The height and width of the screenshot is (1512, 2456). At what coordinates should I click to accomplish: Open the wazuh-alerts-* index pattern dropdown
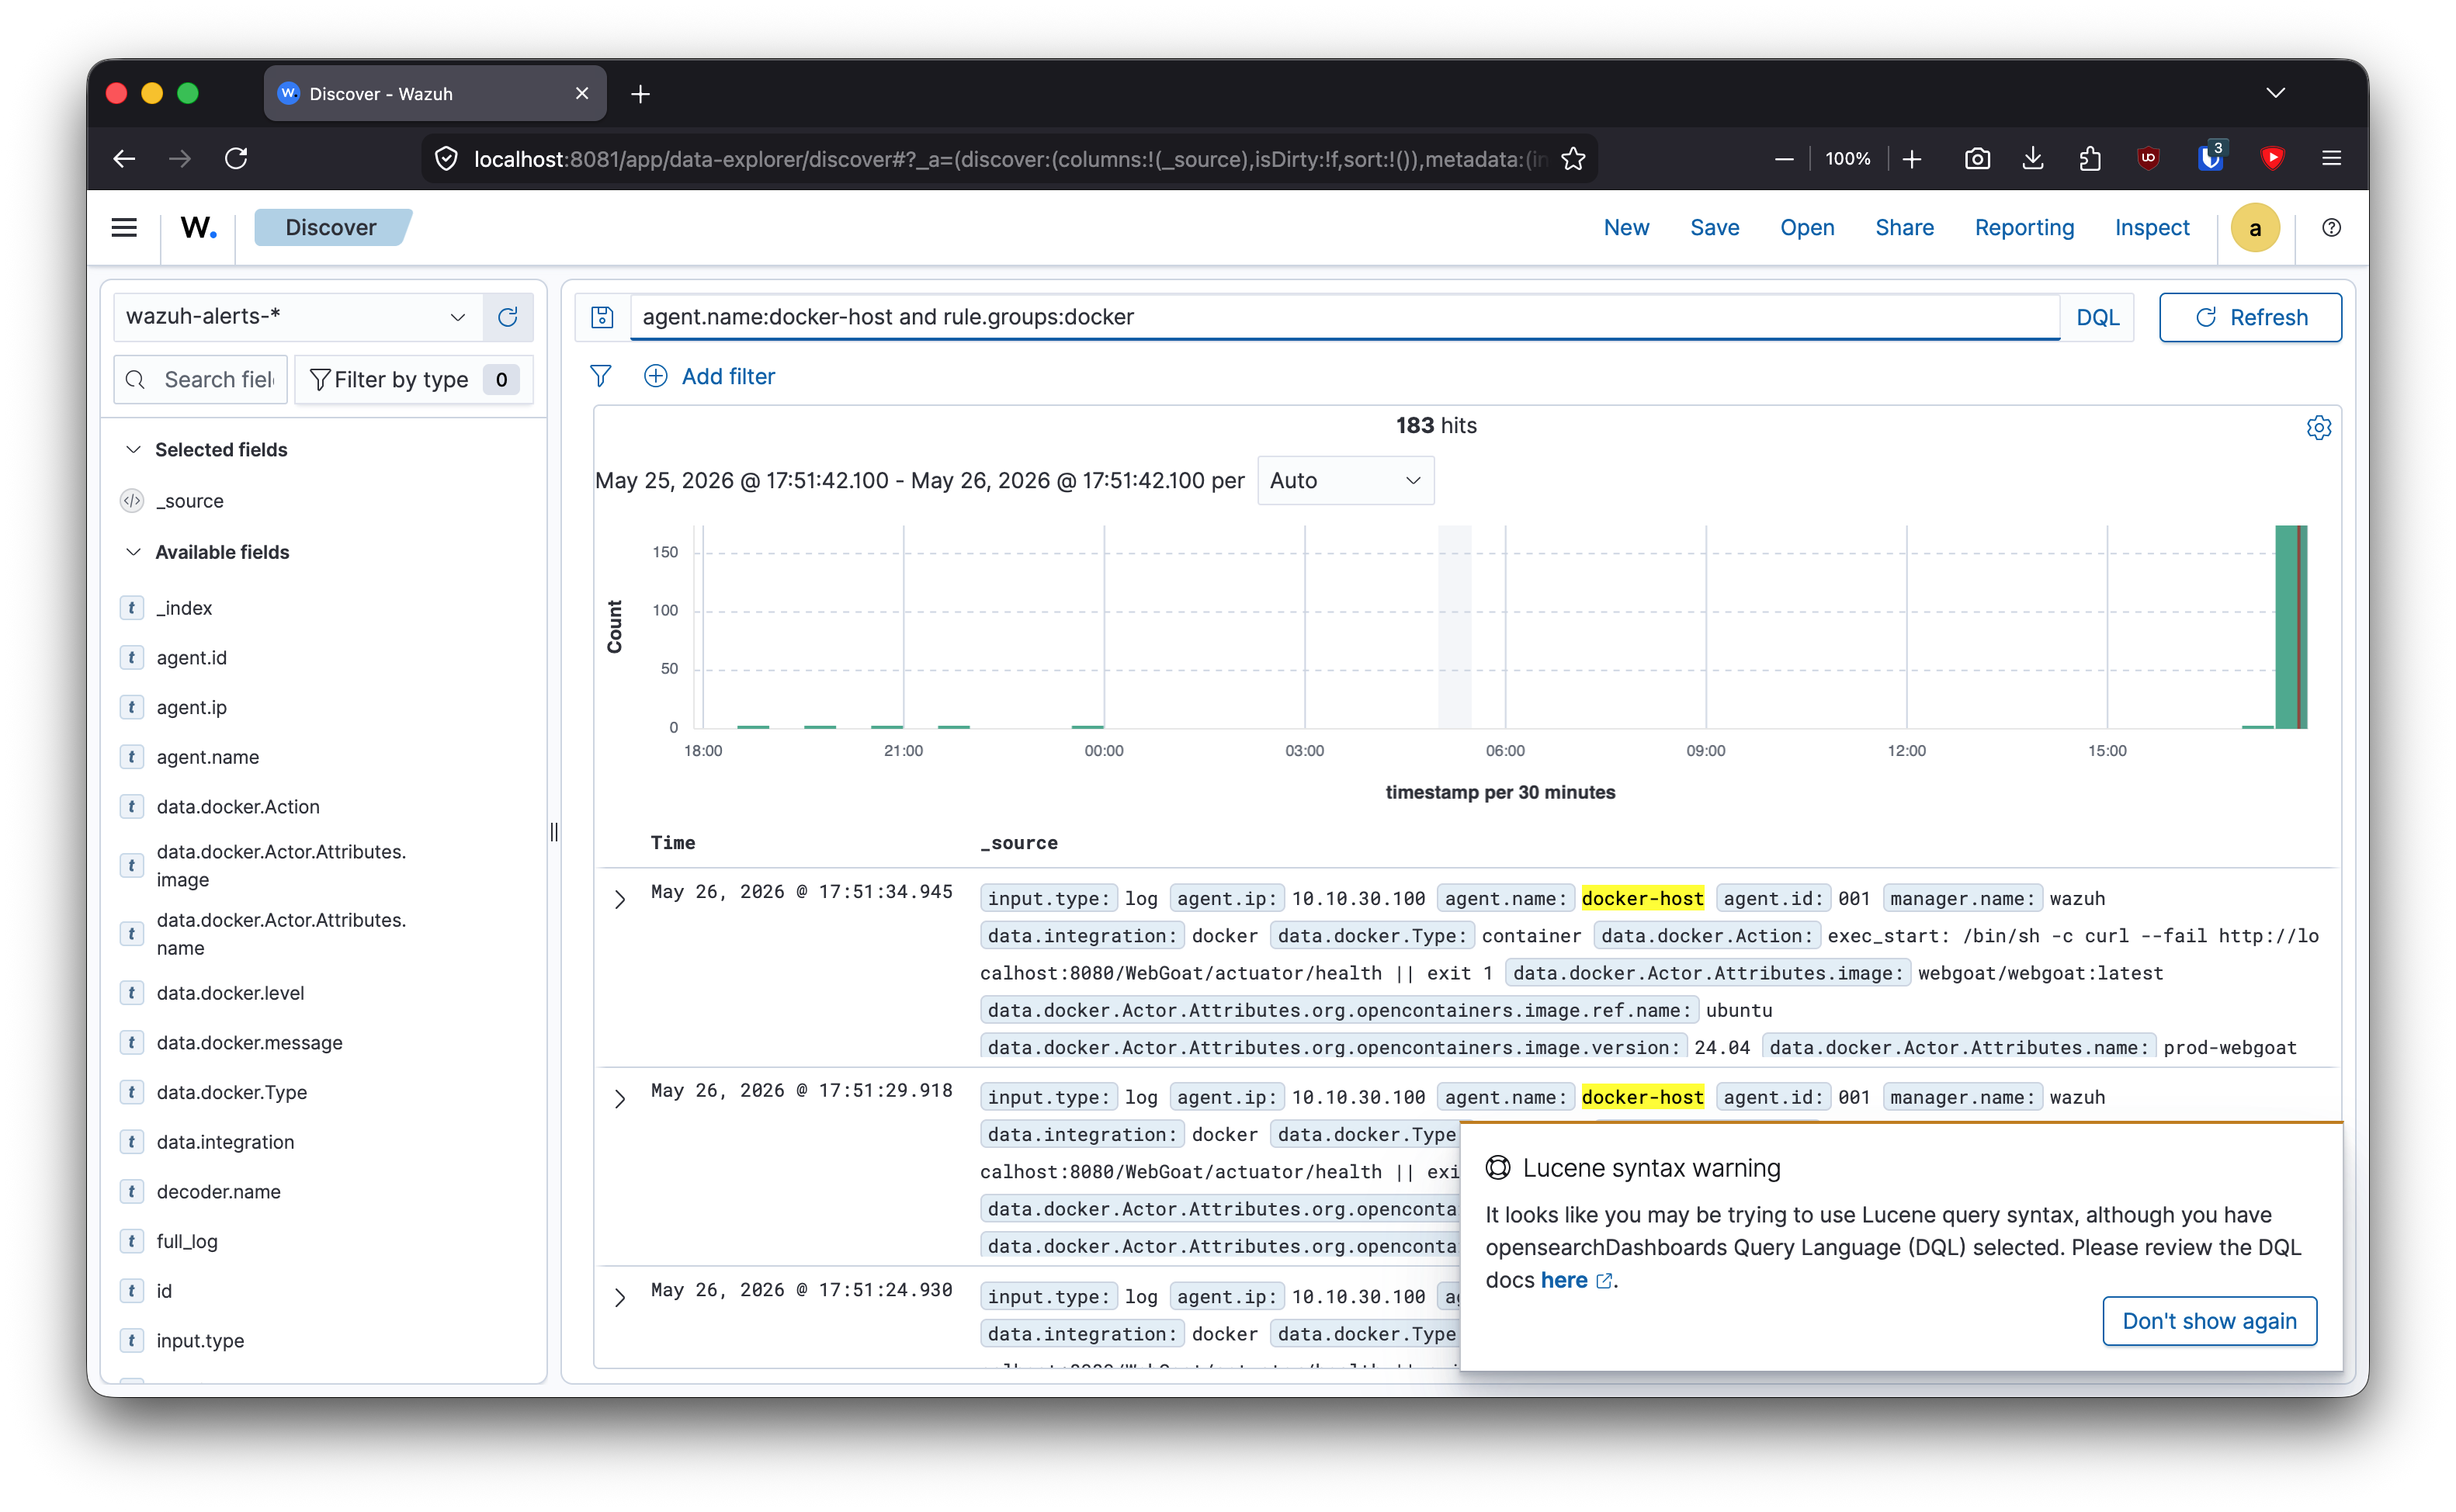click(297, 317)
